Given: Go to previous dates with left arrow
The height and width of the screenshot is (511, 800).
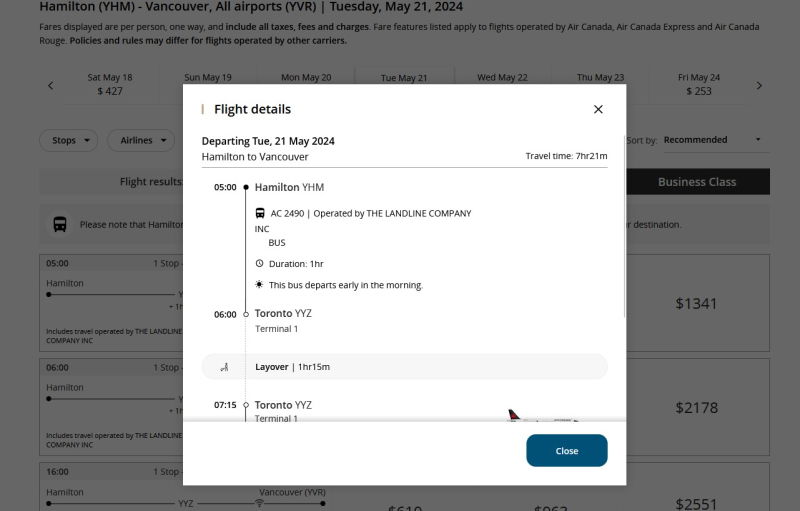Looking at the screenshot, I should 51,86.
